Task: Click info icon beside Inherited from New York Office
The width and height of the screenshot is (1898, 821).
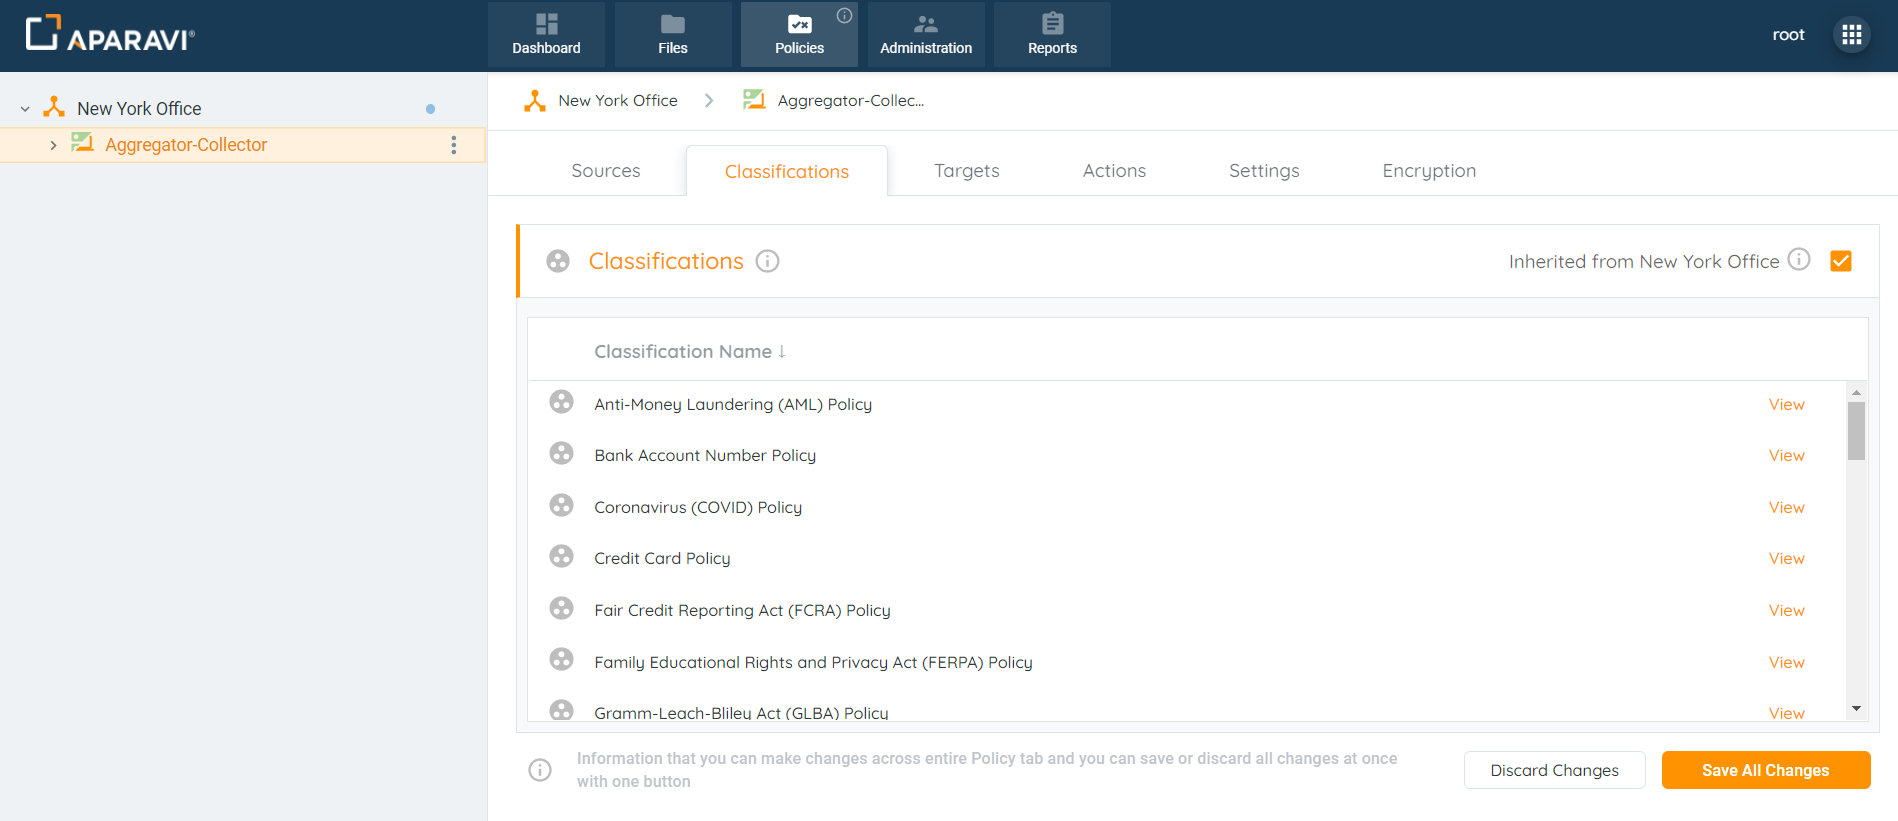Action: (1798, 260)
